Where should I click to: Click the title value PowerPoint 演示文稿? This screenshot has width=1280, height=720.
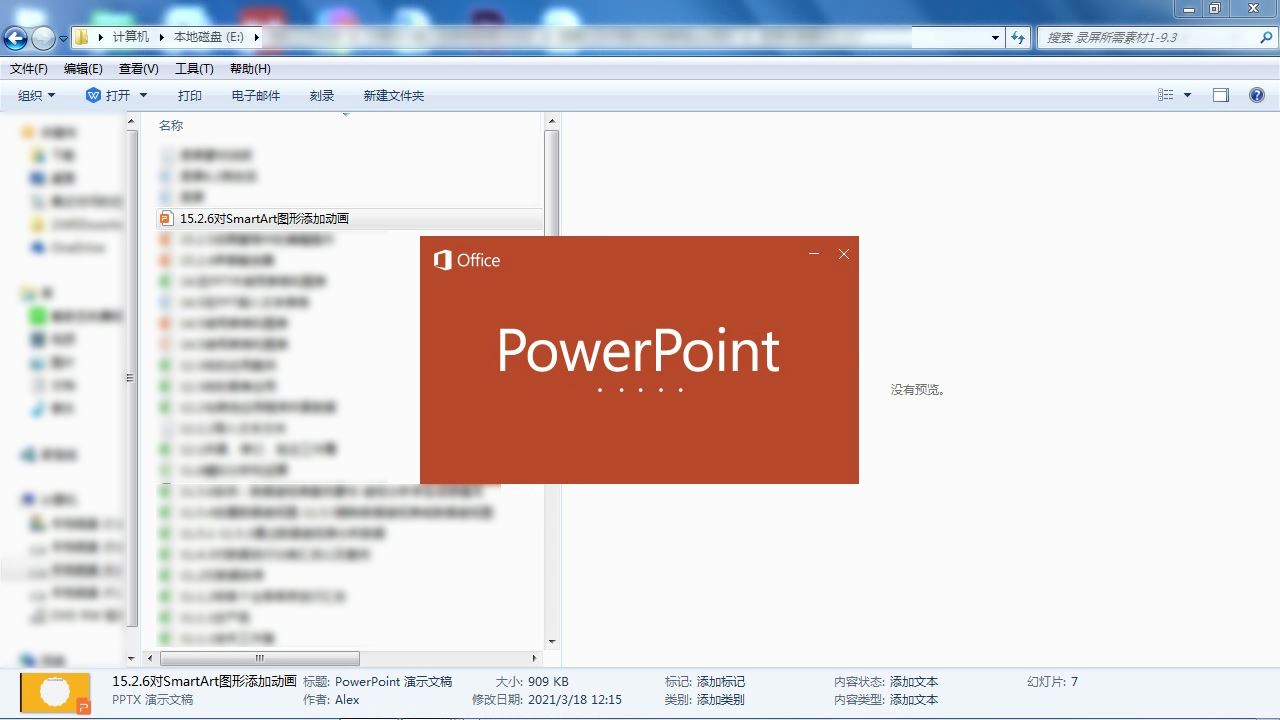click(394, 682)
